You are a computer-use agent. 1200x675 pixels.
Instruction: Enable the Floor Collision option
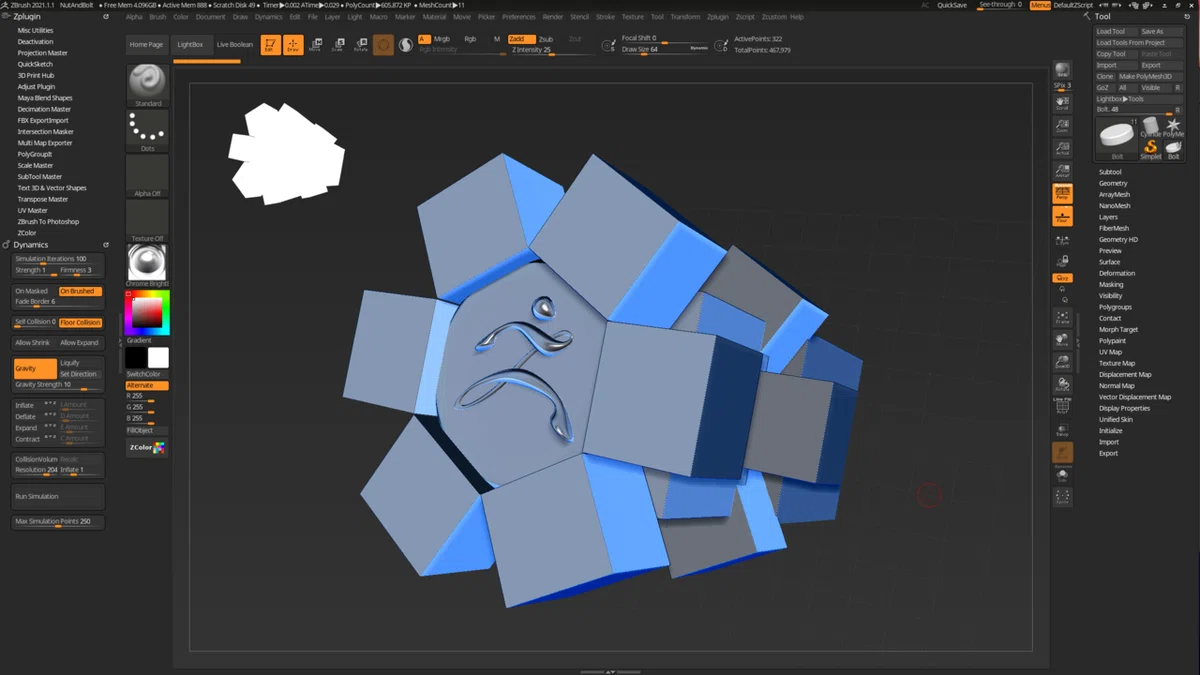(x=80, y=322)
